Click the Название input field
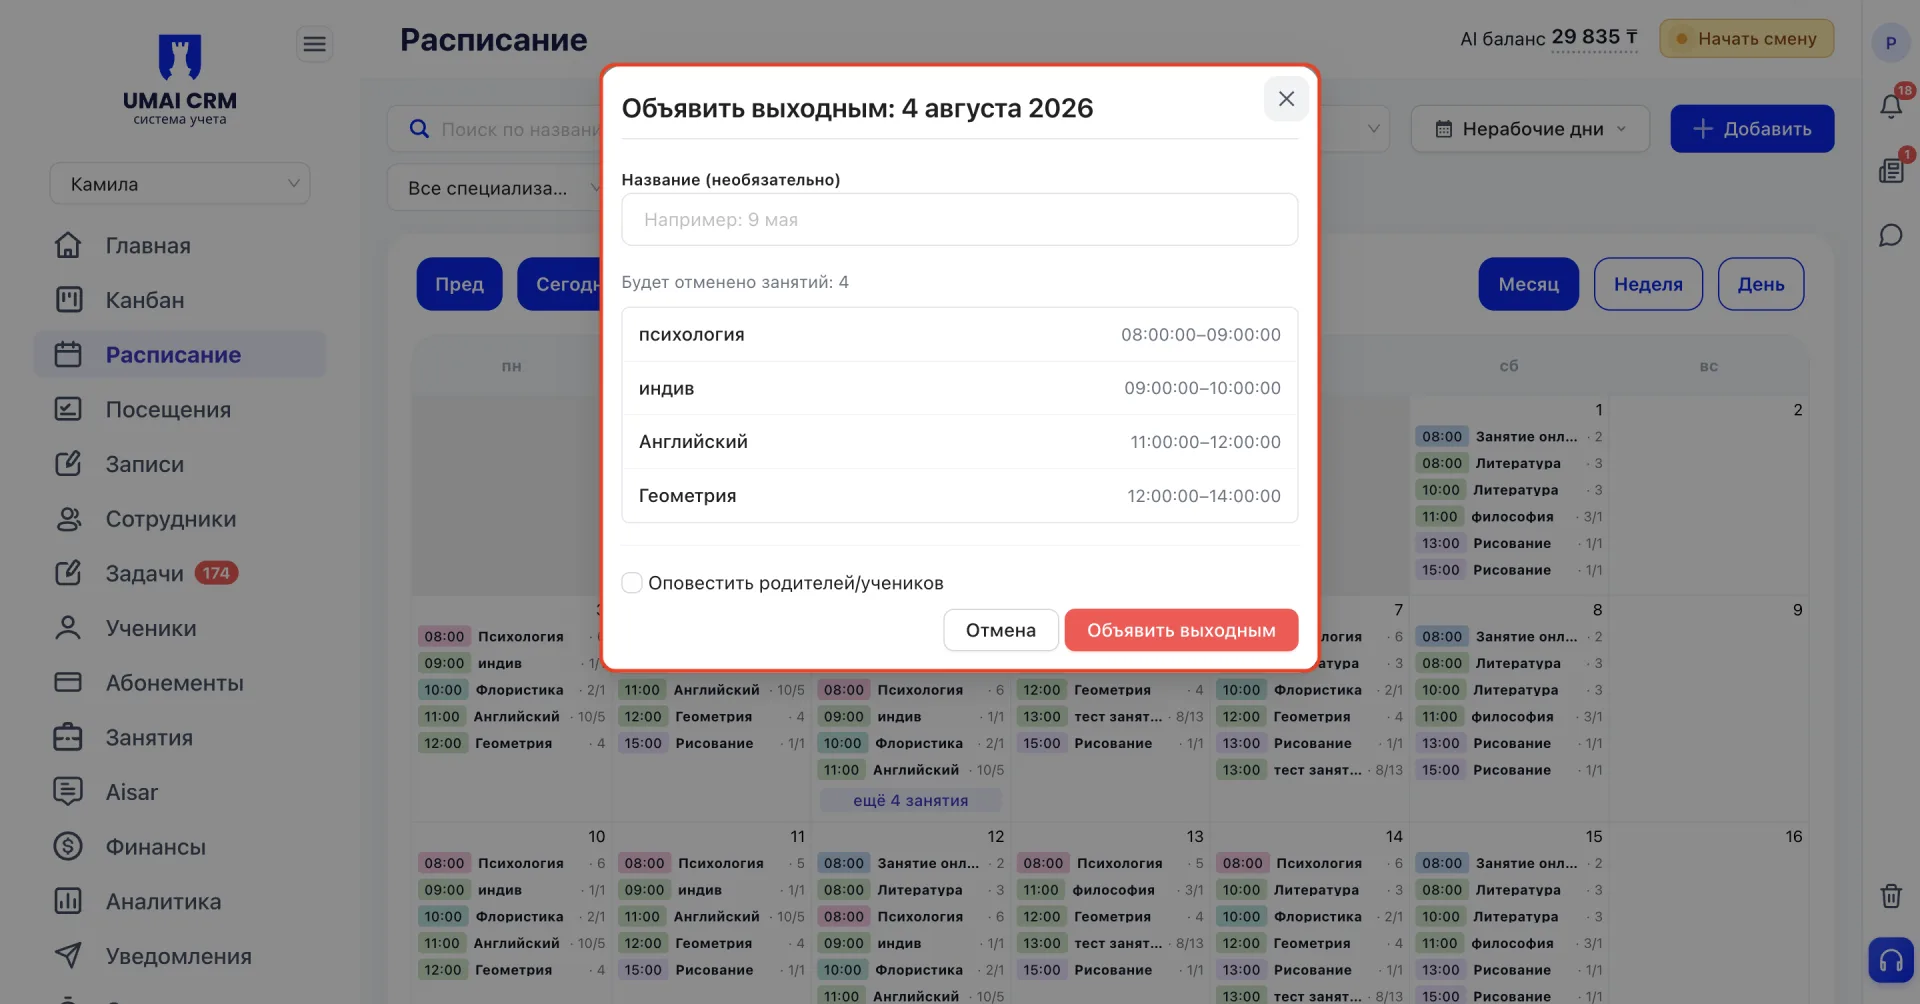 (959, 219)
